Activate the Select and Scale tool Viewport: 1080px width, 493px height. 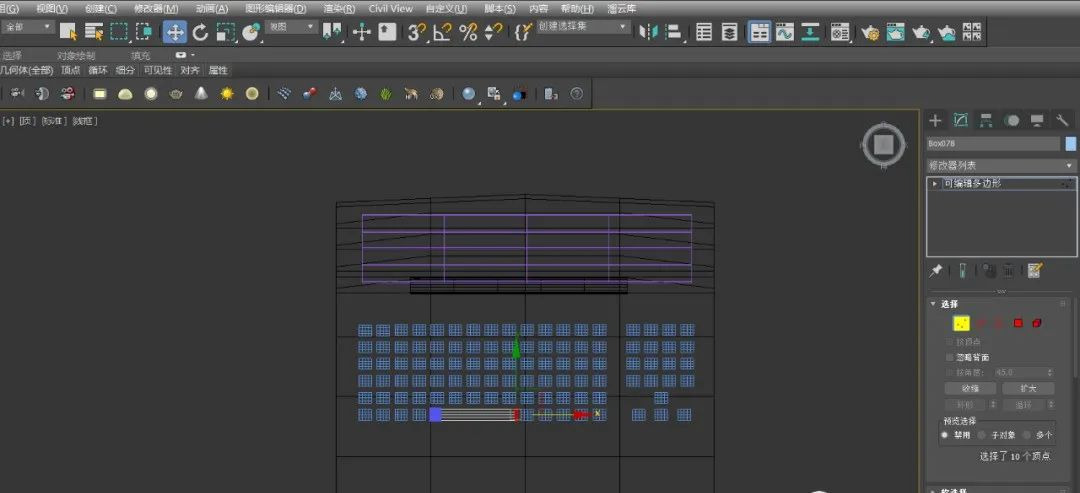point(226,32)
